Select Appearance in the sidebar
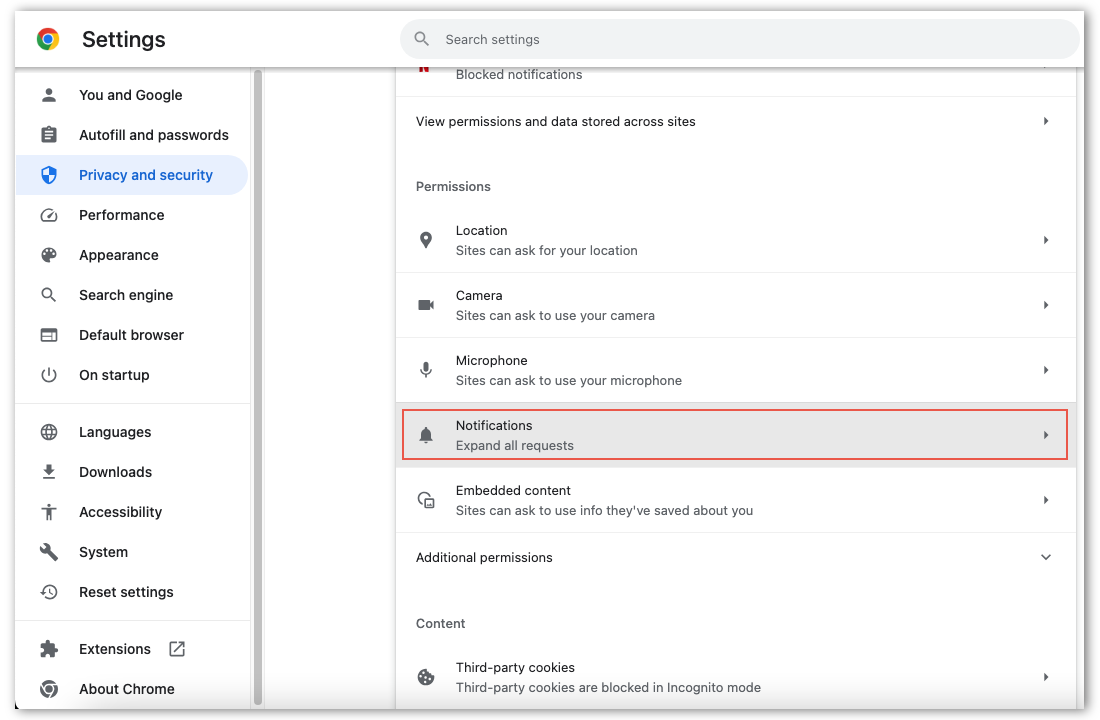This screenshot has height=720, width=1100. coord(120,254)
